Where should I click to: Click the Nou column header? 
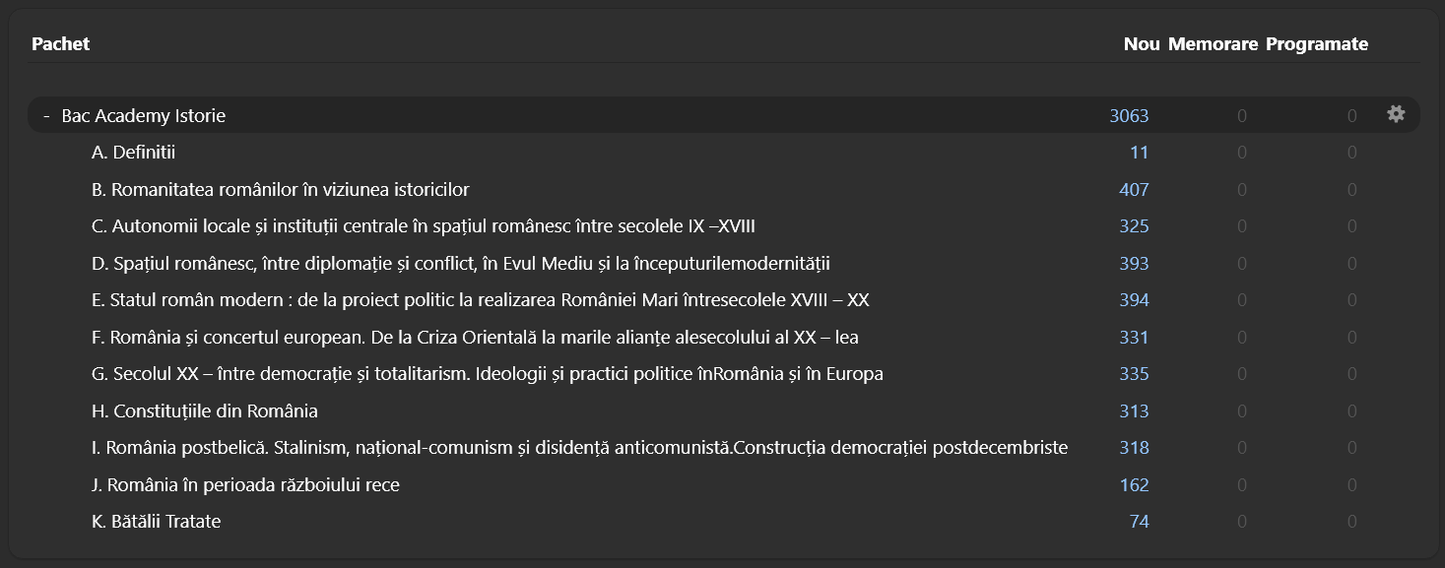coord(1141,44)
